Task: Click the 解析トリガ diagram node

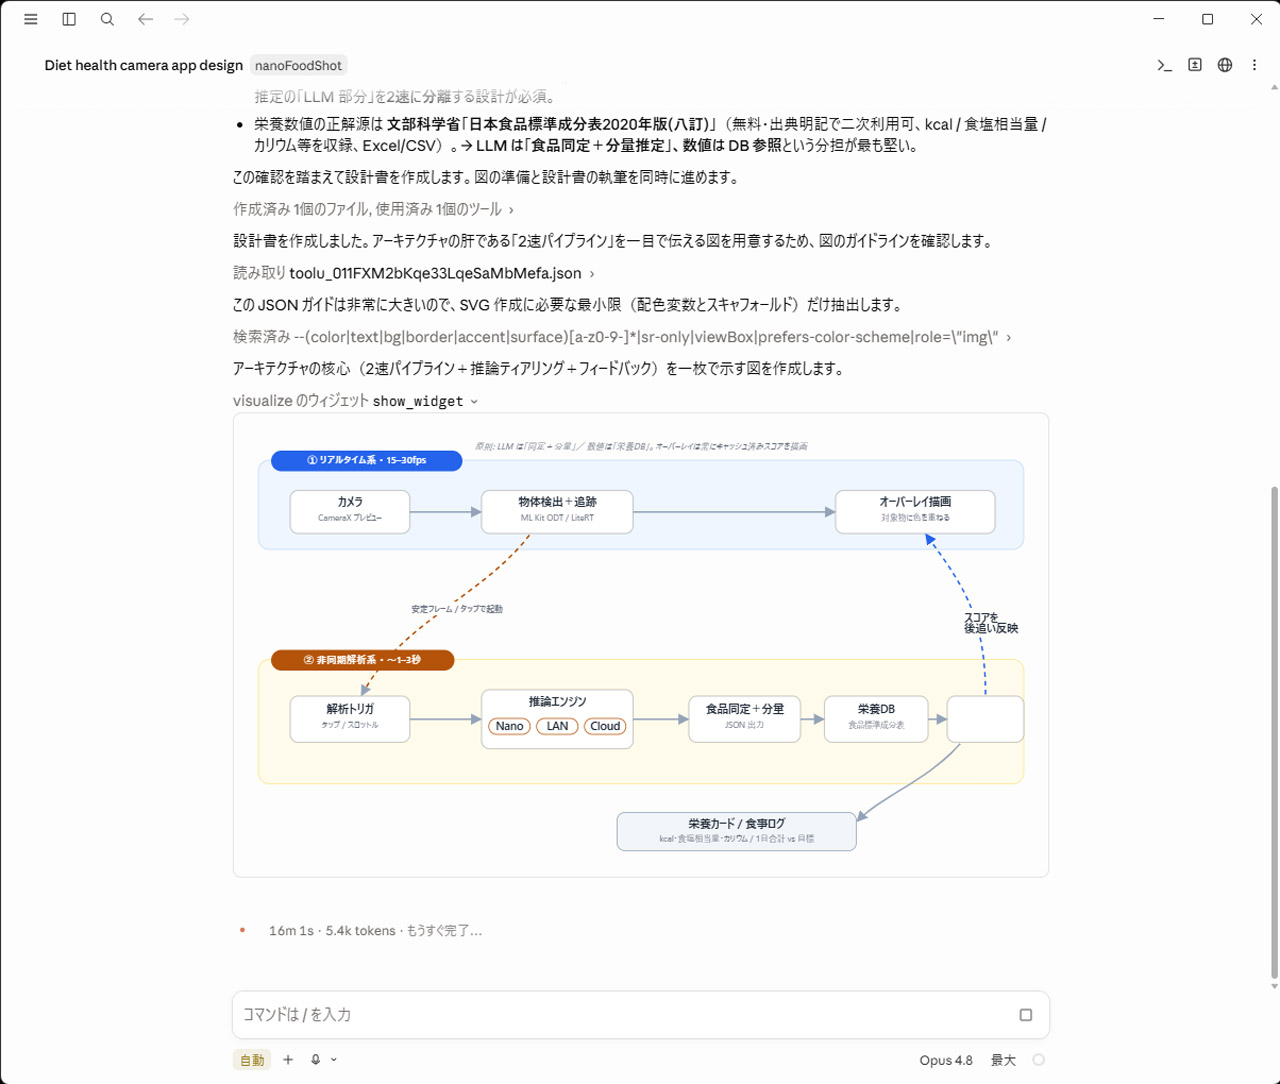Action: pyautogui.click(x=350, y=718)
